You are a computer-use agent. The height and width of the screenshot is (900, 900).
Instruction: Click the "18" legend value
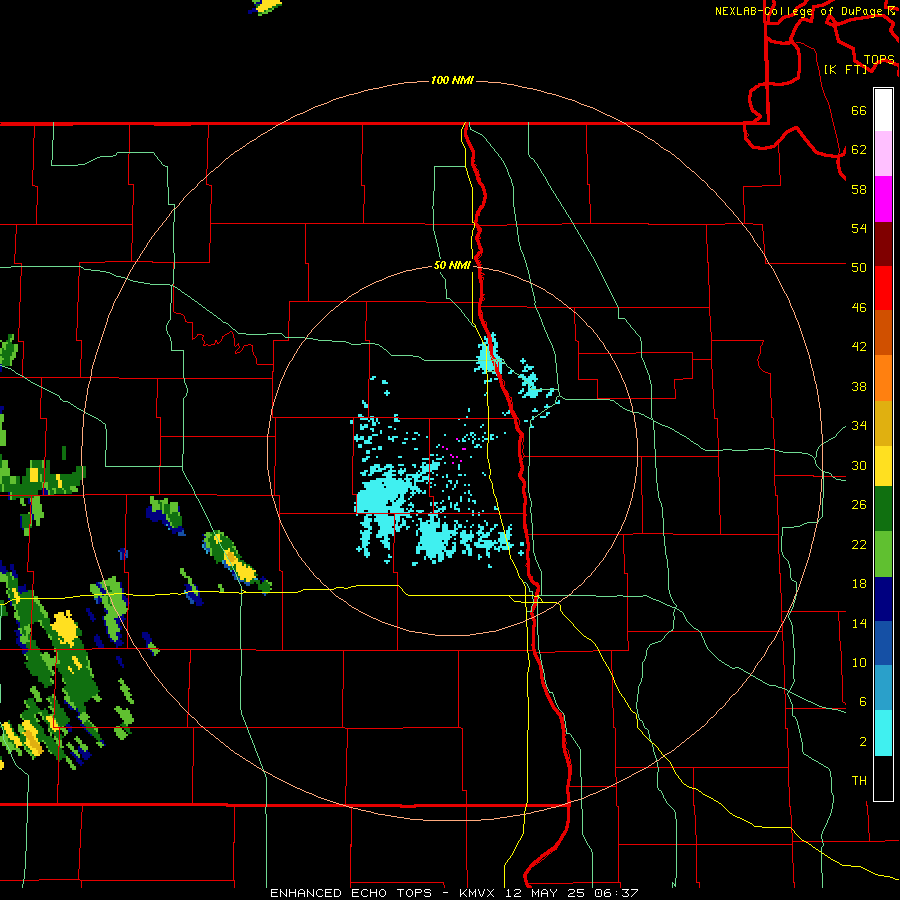tap(859, 584)
